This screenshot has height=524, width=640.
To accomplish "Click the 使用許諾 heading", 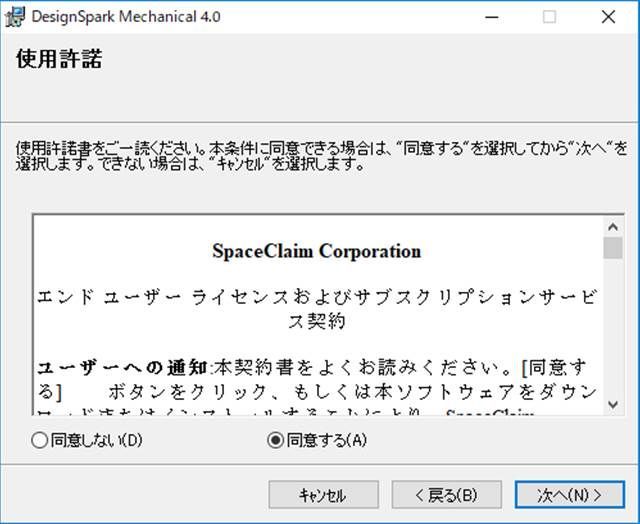I will coord(59,59).
